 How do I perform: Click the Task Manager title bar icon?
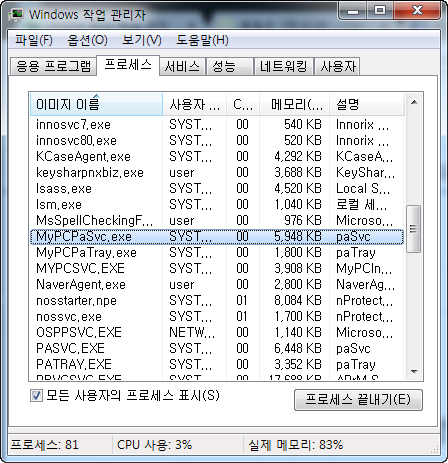[16, 15]
